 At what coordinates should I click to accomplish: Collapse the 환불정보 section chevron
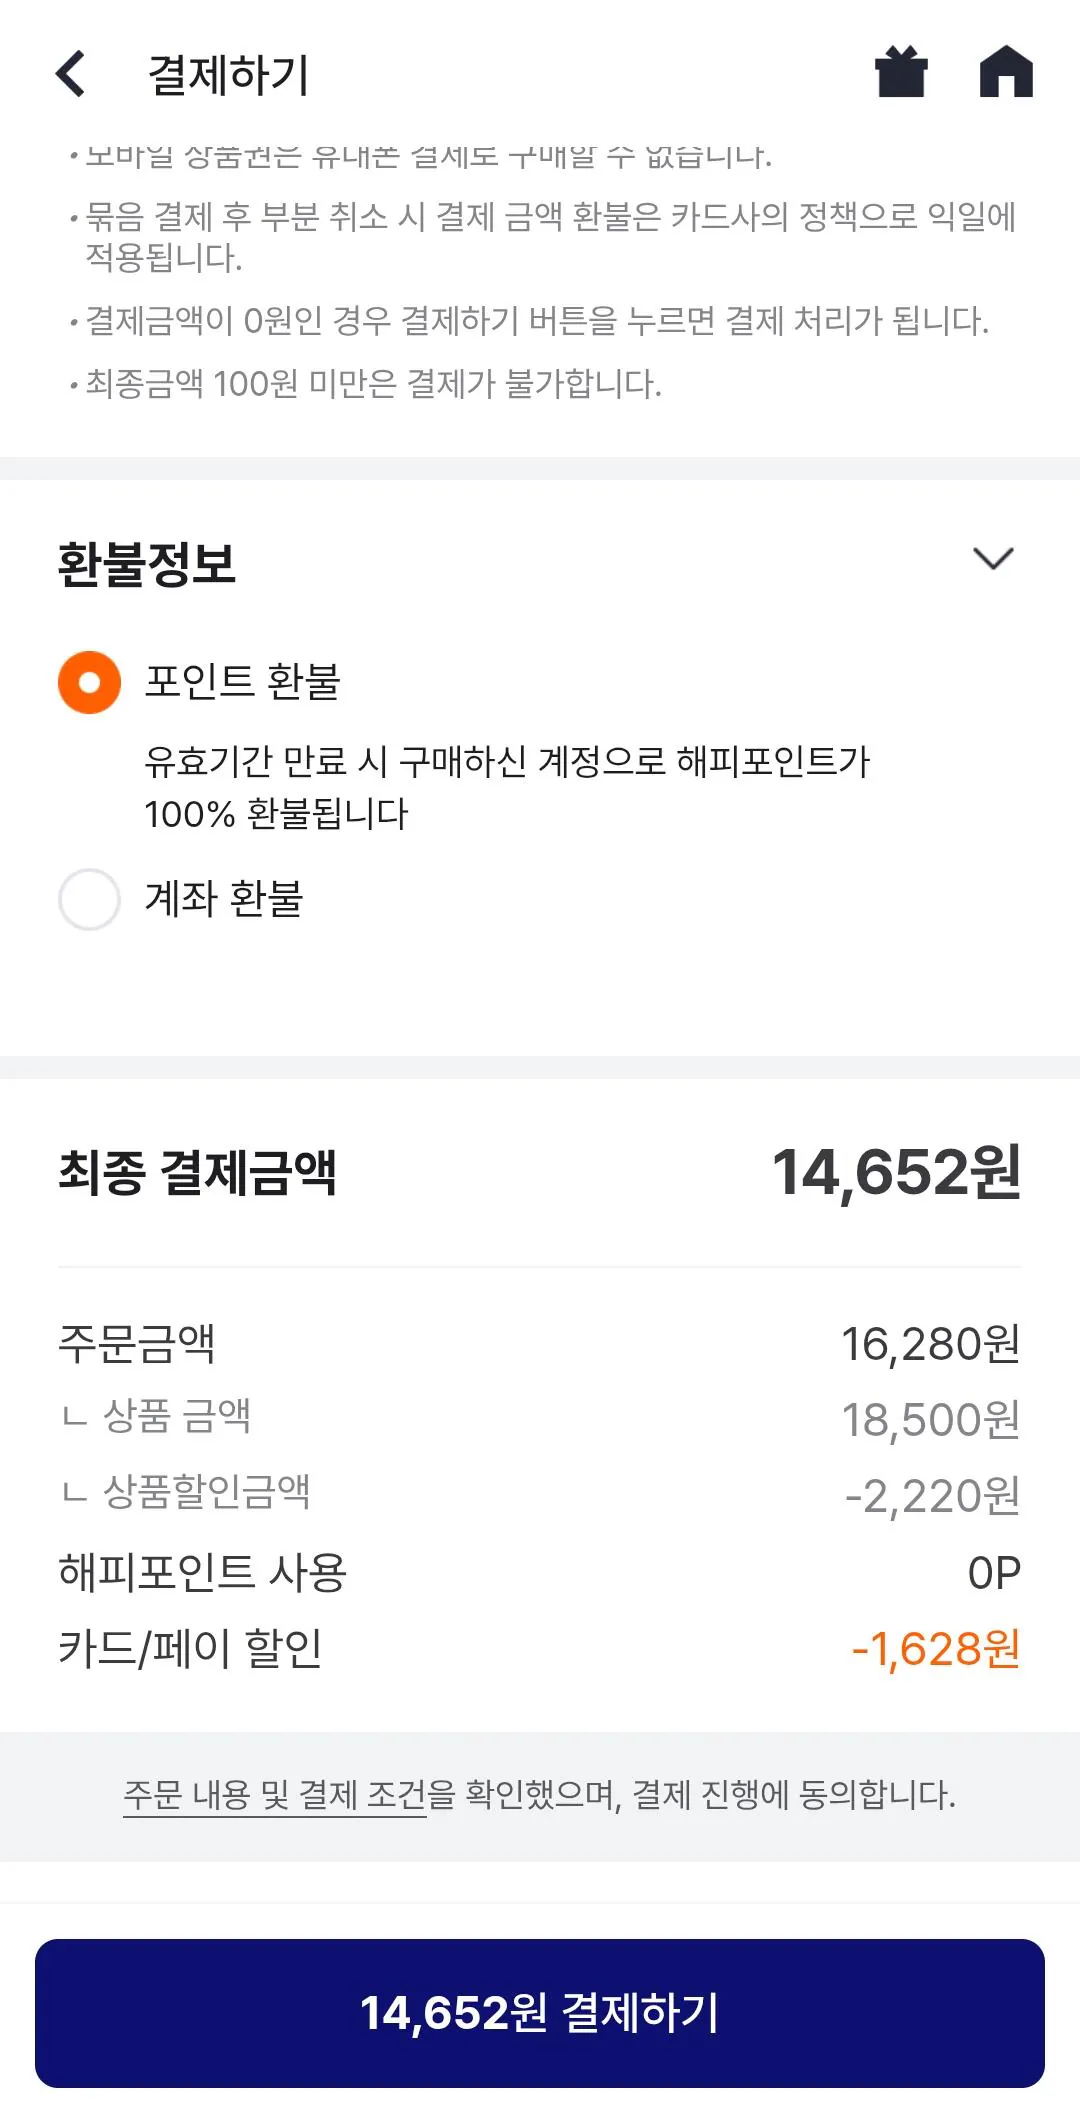click(x=993, y=558)
